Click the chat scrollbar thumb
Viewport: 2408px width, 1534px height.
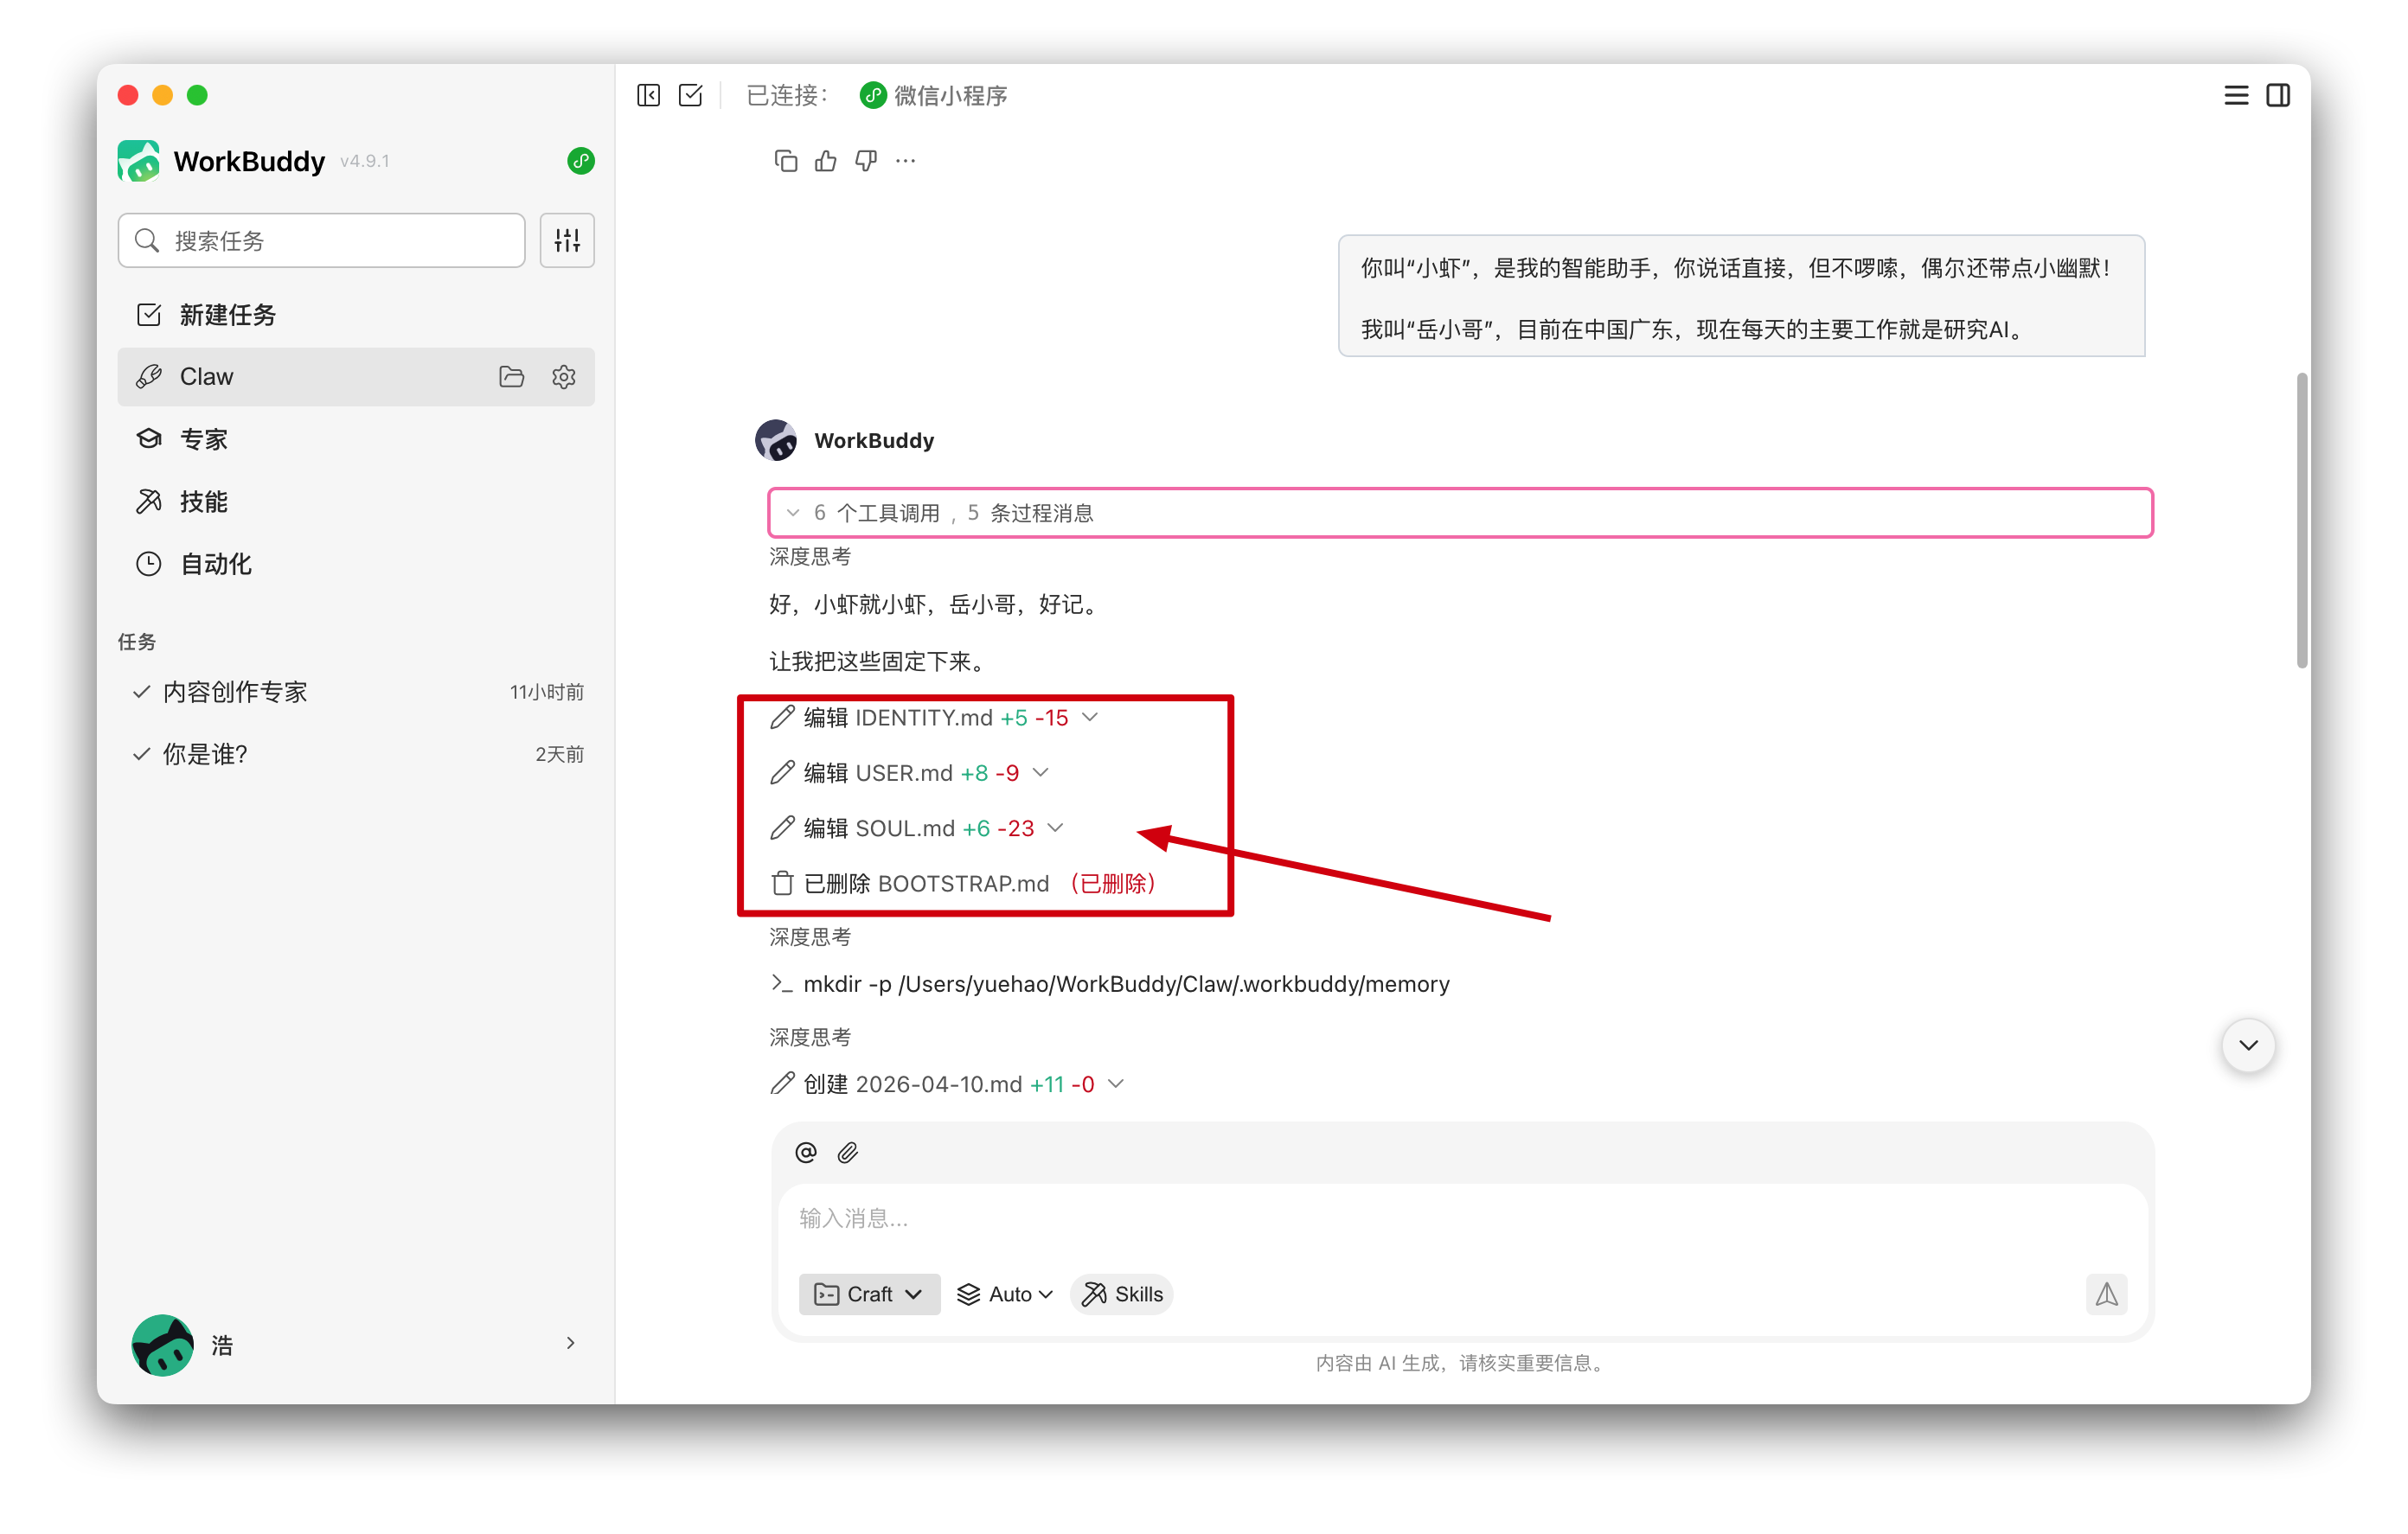click(x=2302, y=520)
